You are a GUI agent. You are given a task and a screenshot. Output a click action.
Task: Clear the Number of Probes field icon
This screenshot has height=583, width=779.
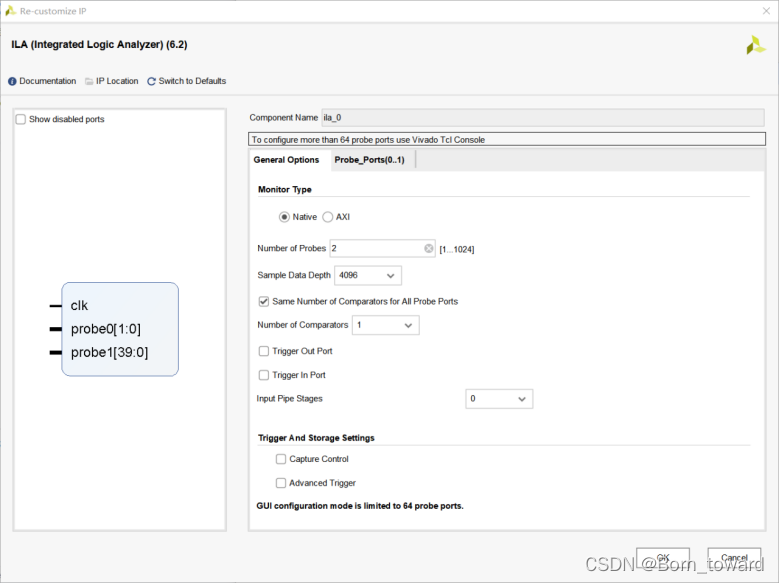point(429,248)
